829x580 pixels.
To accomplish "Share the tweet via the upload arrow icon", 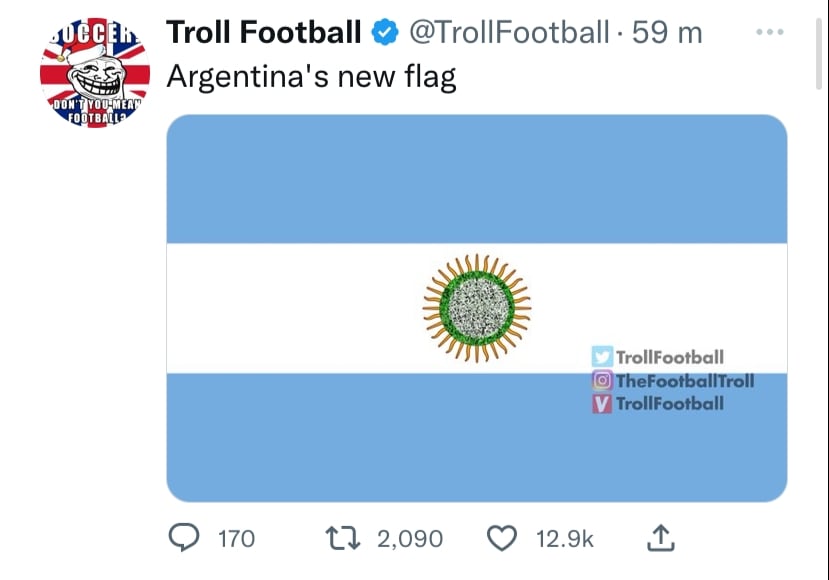I will click(x=662, y=538).
